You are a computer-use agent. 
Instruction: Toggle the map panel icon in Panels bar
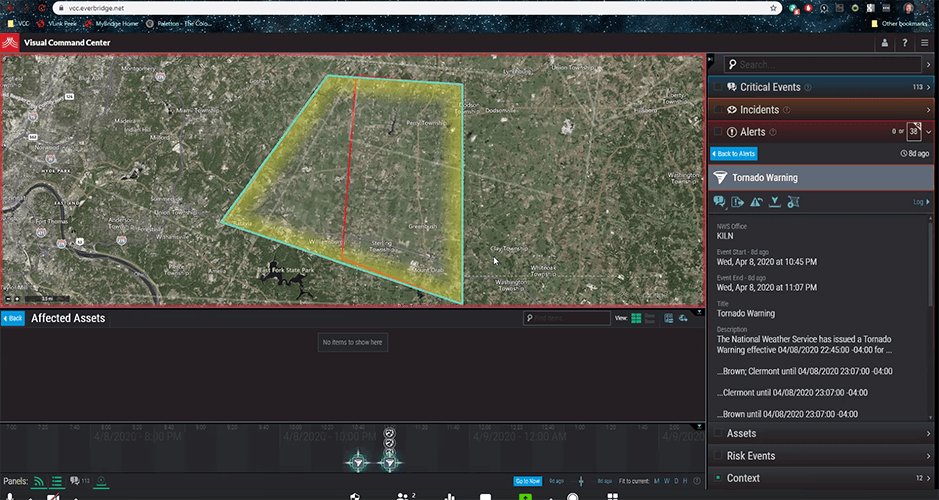point(101,481)
